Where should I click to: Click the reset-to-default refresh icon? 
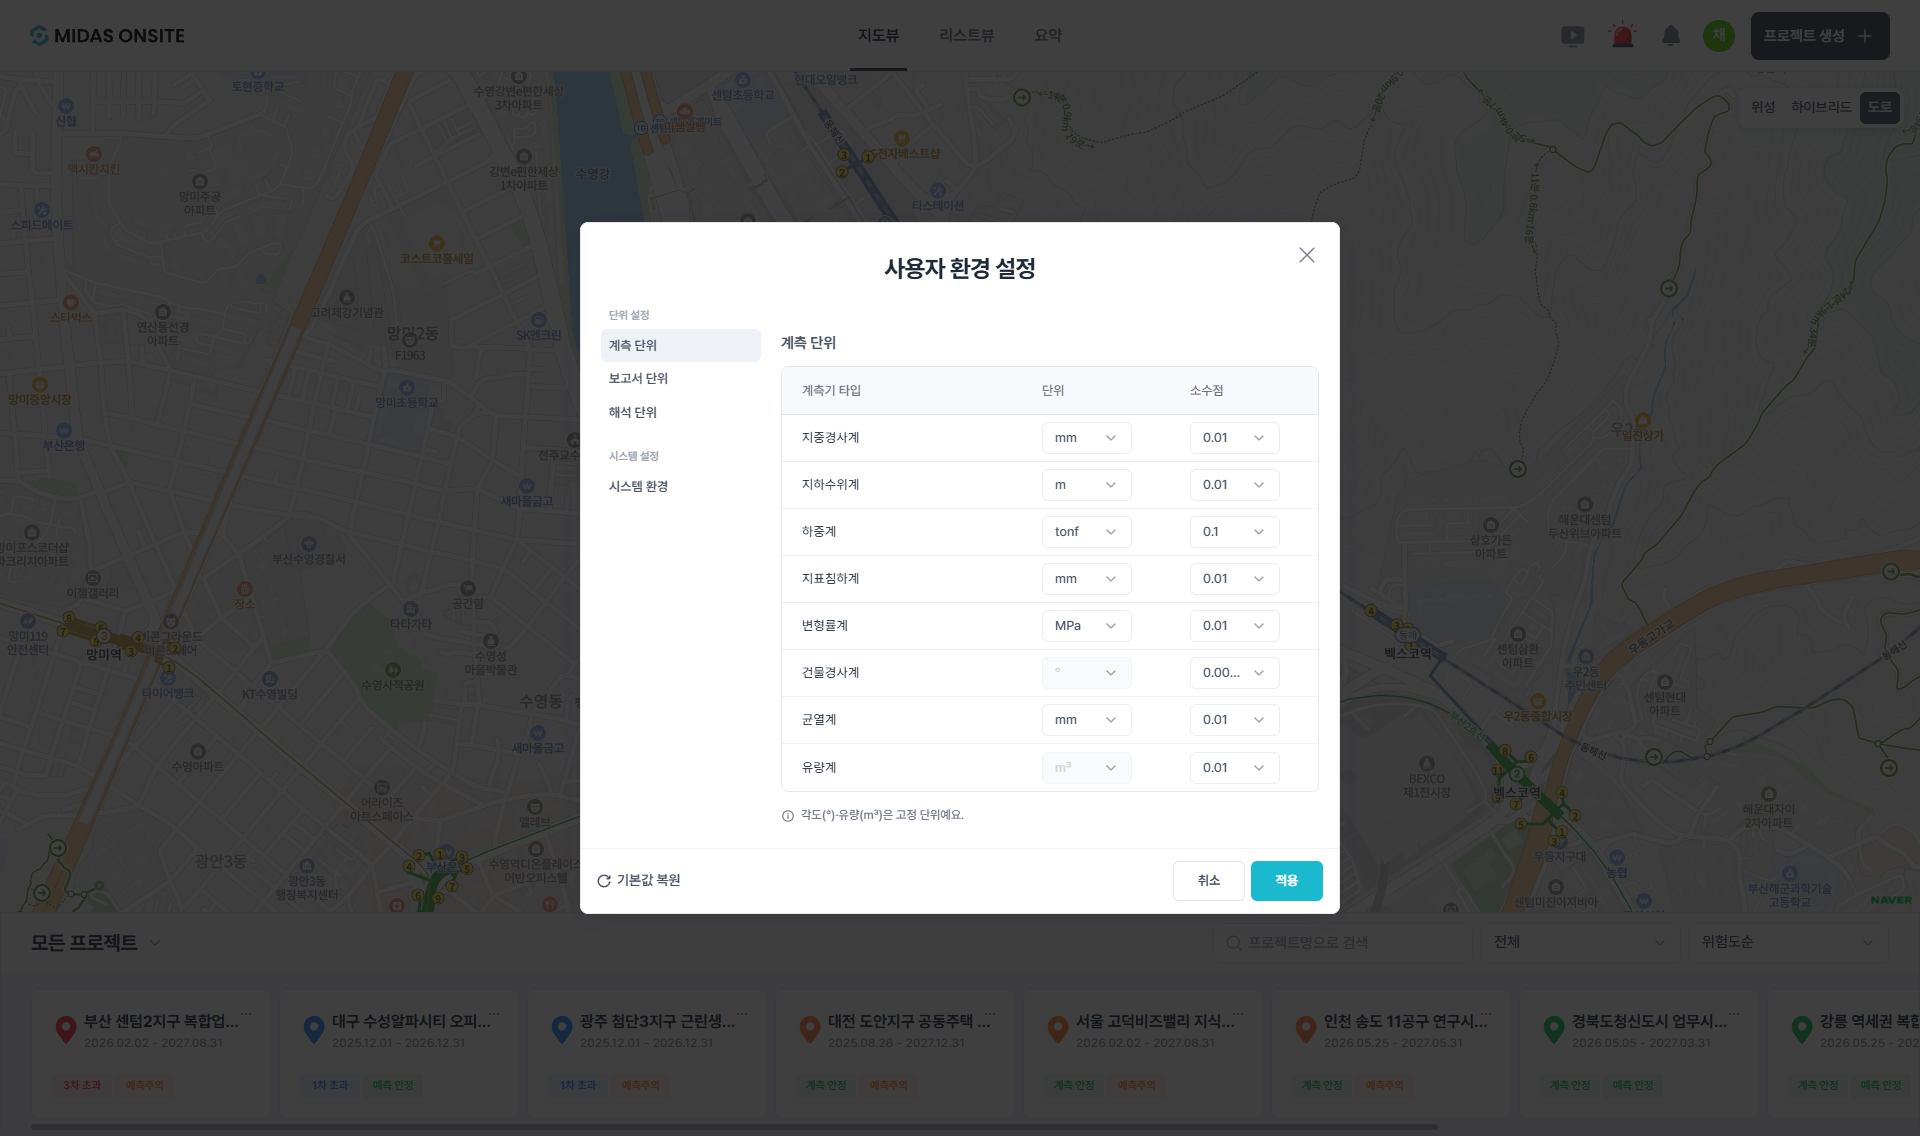(604, 881)
